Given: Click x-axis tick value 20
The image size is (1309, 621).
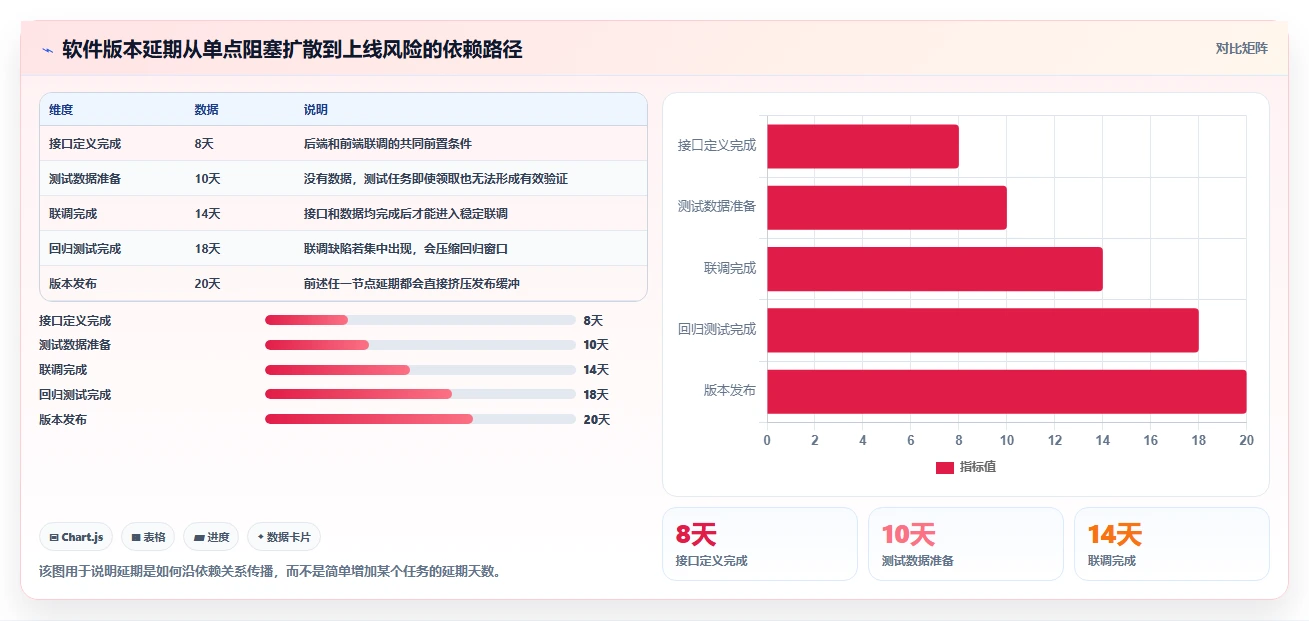Looking at the screenshot, I should (1246, 440).
